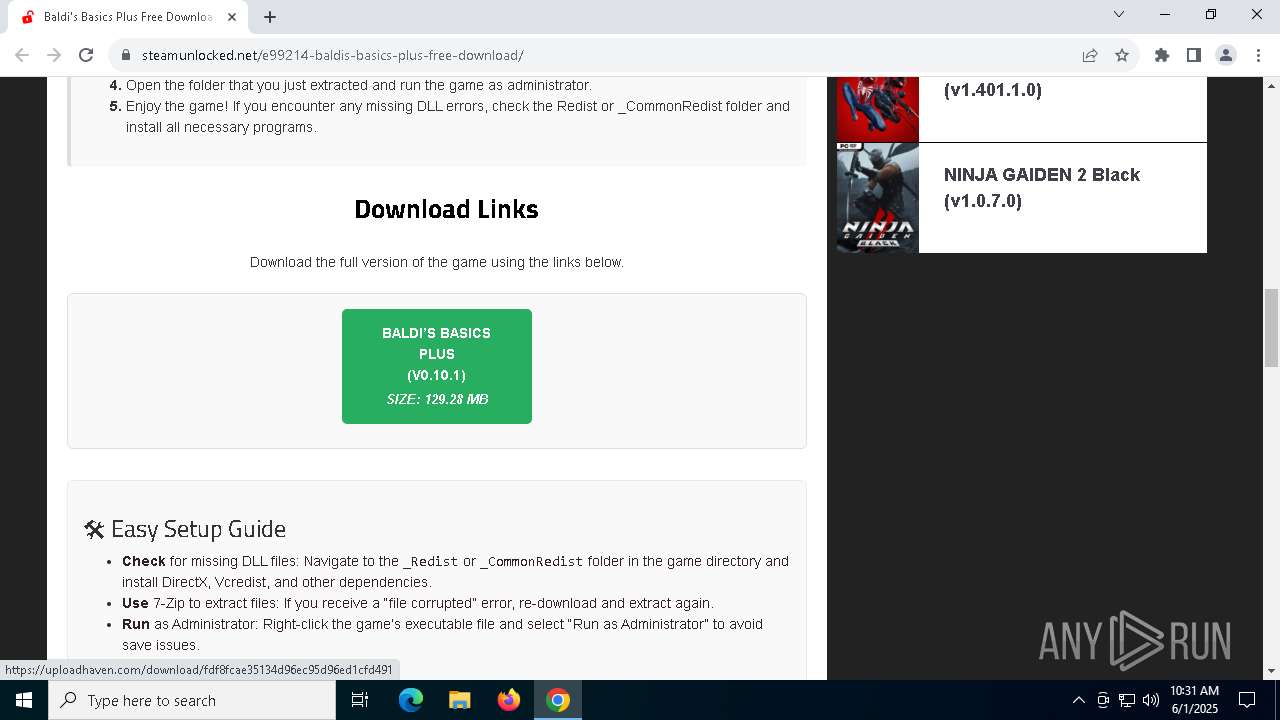Show hidden tray icons chevron

point(1078,700)
